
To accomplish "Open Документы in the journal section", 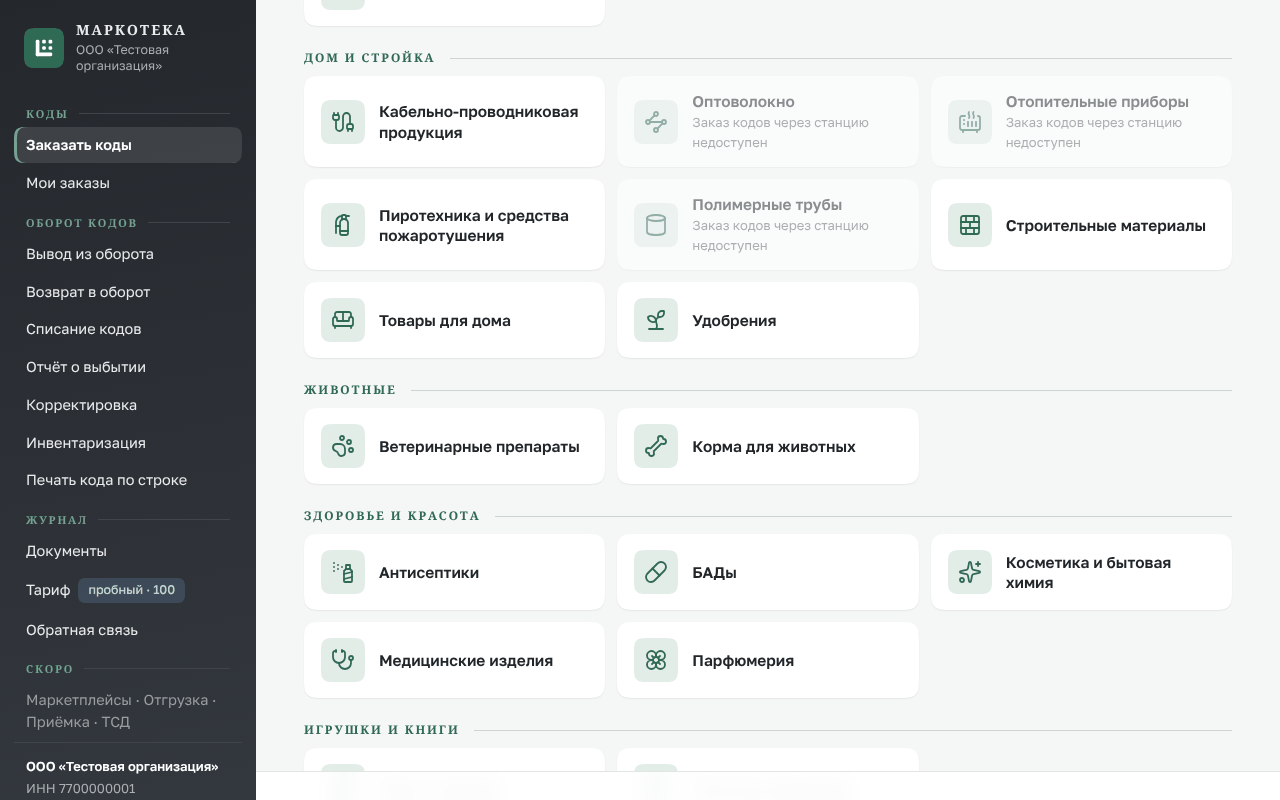I will (128, 551).
